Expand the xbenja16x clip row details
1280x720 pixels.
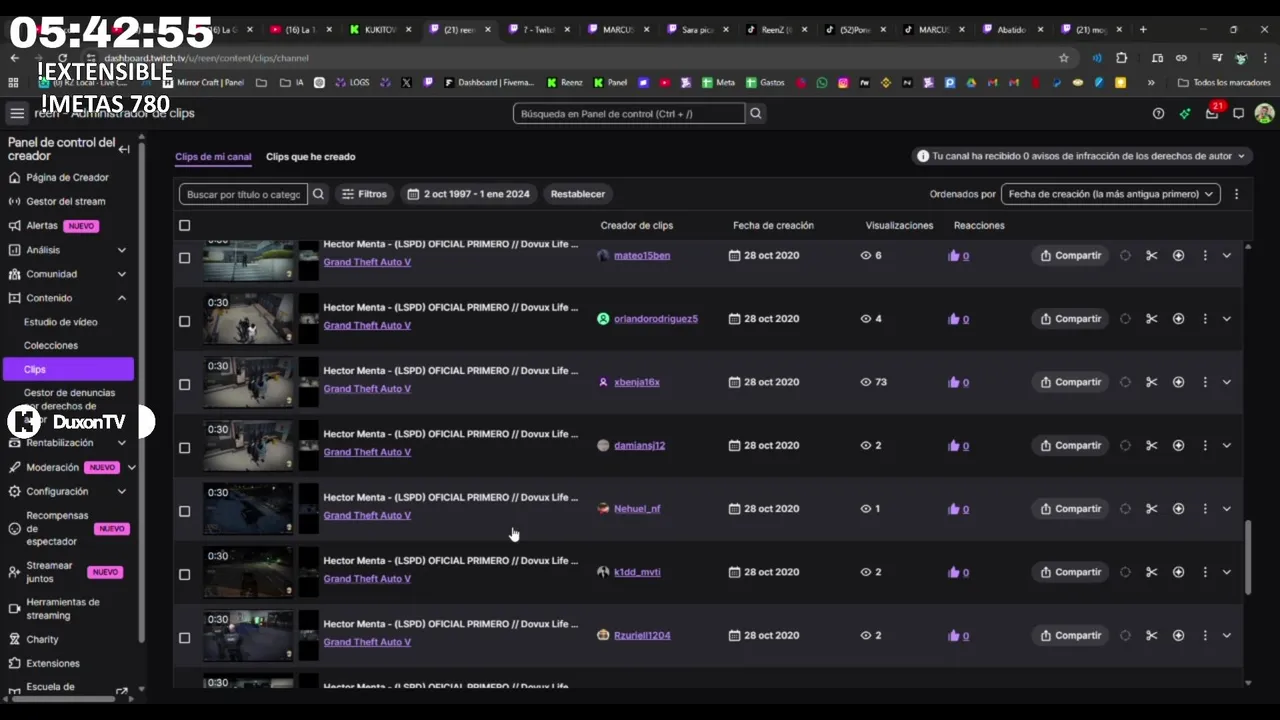pos(1227,382)
